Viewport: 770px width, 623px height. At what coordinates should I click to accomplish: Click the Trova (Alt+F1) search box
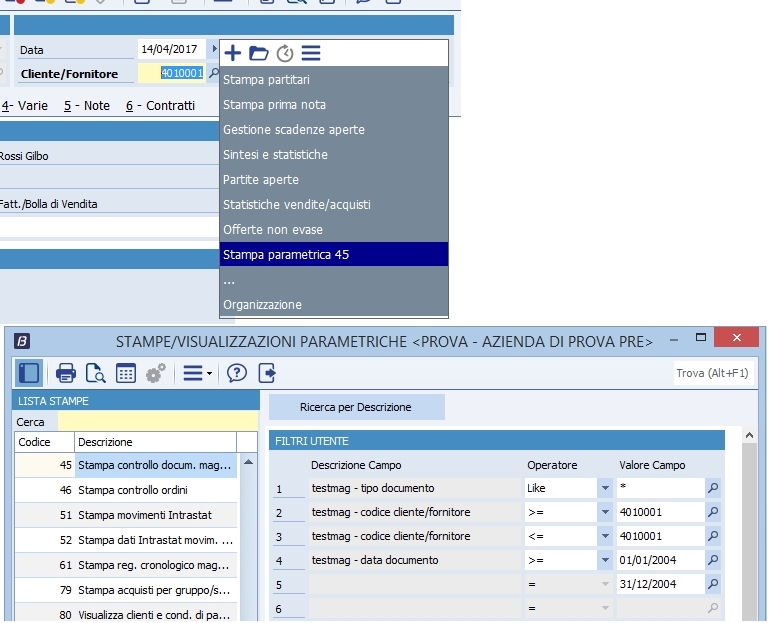click(714, 374)
